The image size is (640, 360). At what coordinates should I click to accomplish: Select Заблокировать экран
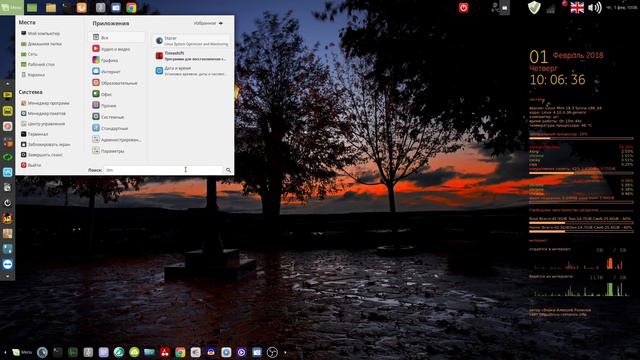(45, 144)
